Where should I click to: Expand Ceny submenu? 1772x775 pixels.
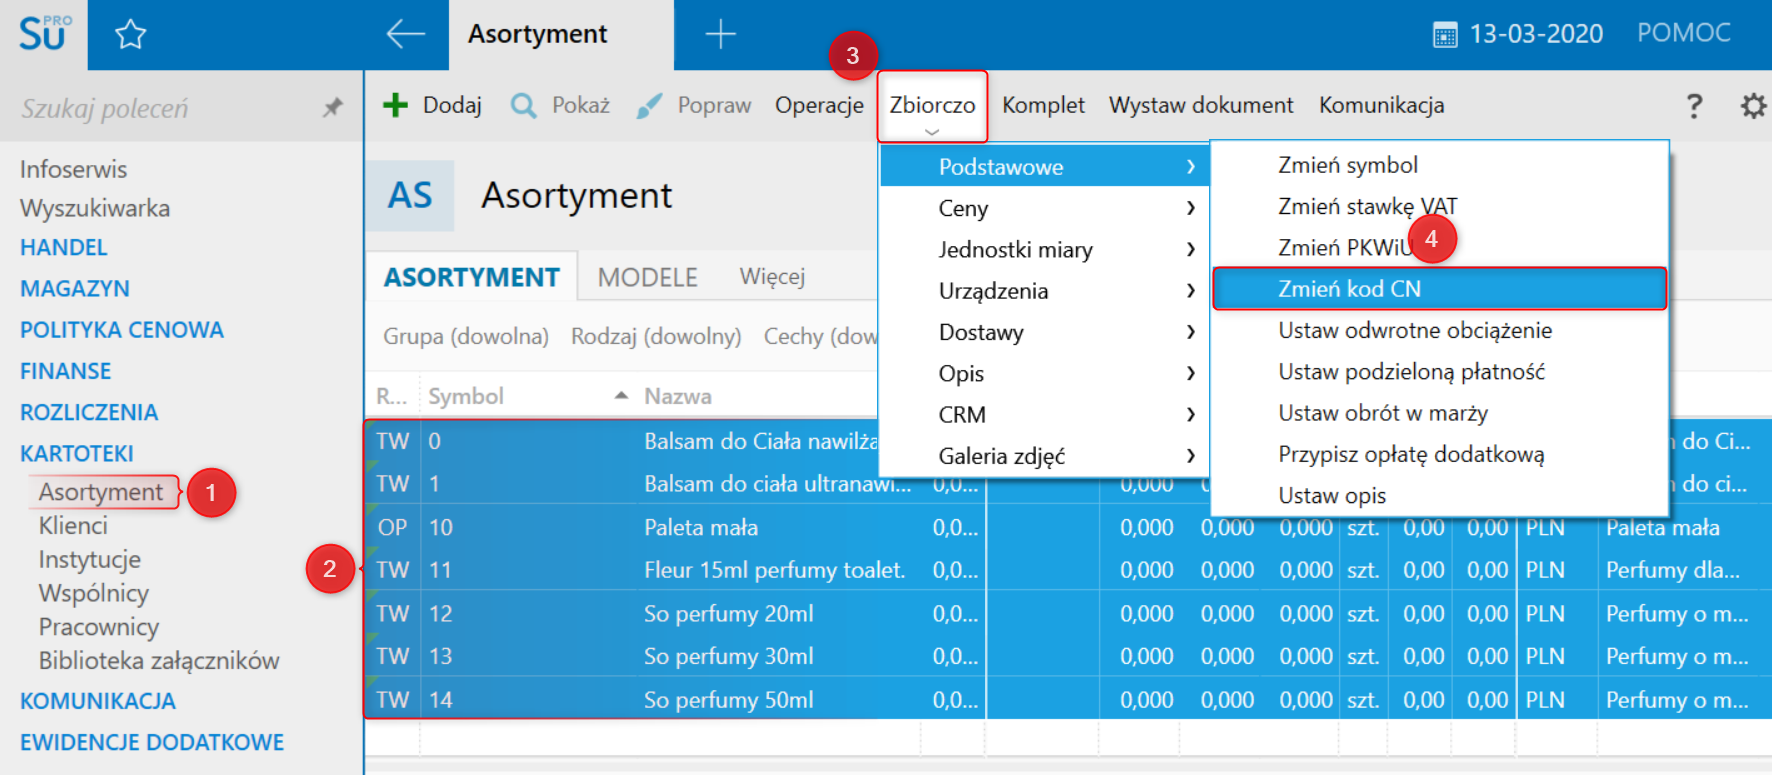click(1044, 208)
